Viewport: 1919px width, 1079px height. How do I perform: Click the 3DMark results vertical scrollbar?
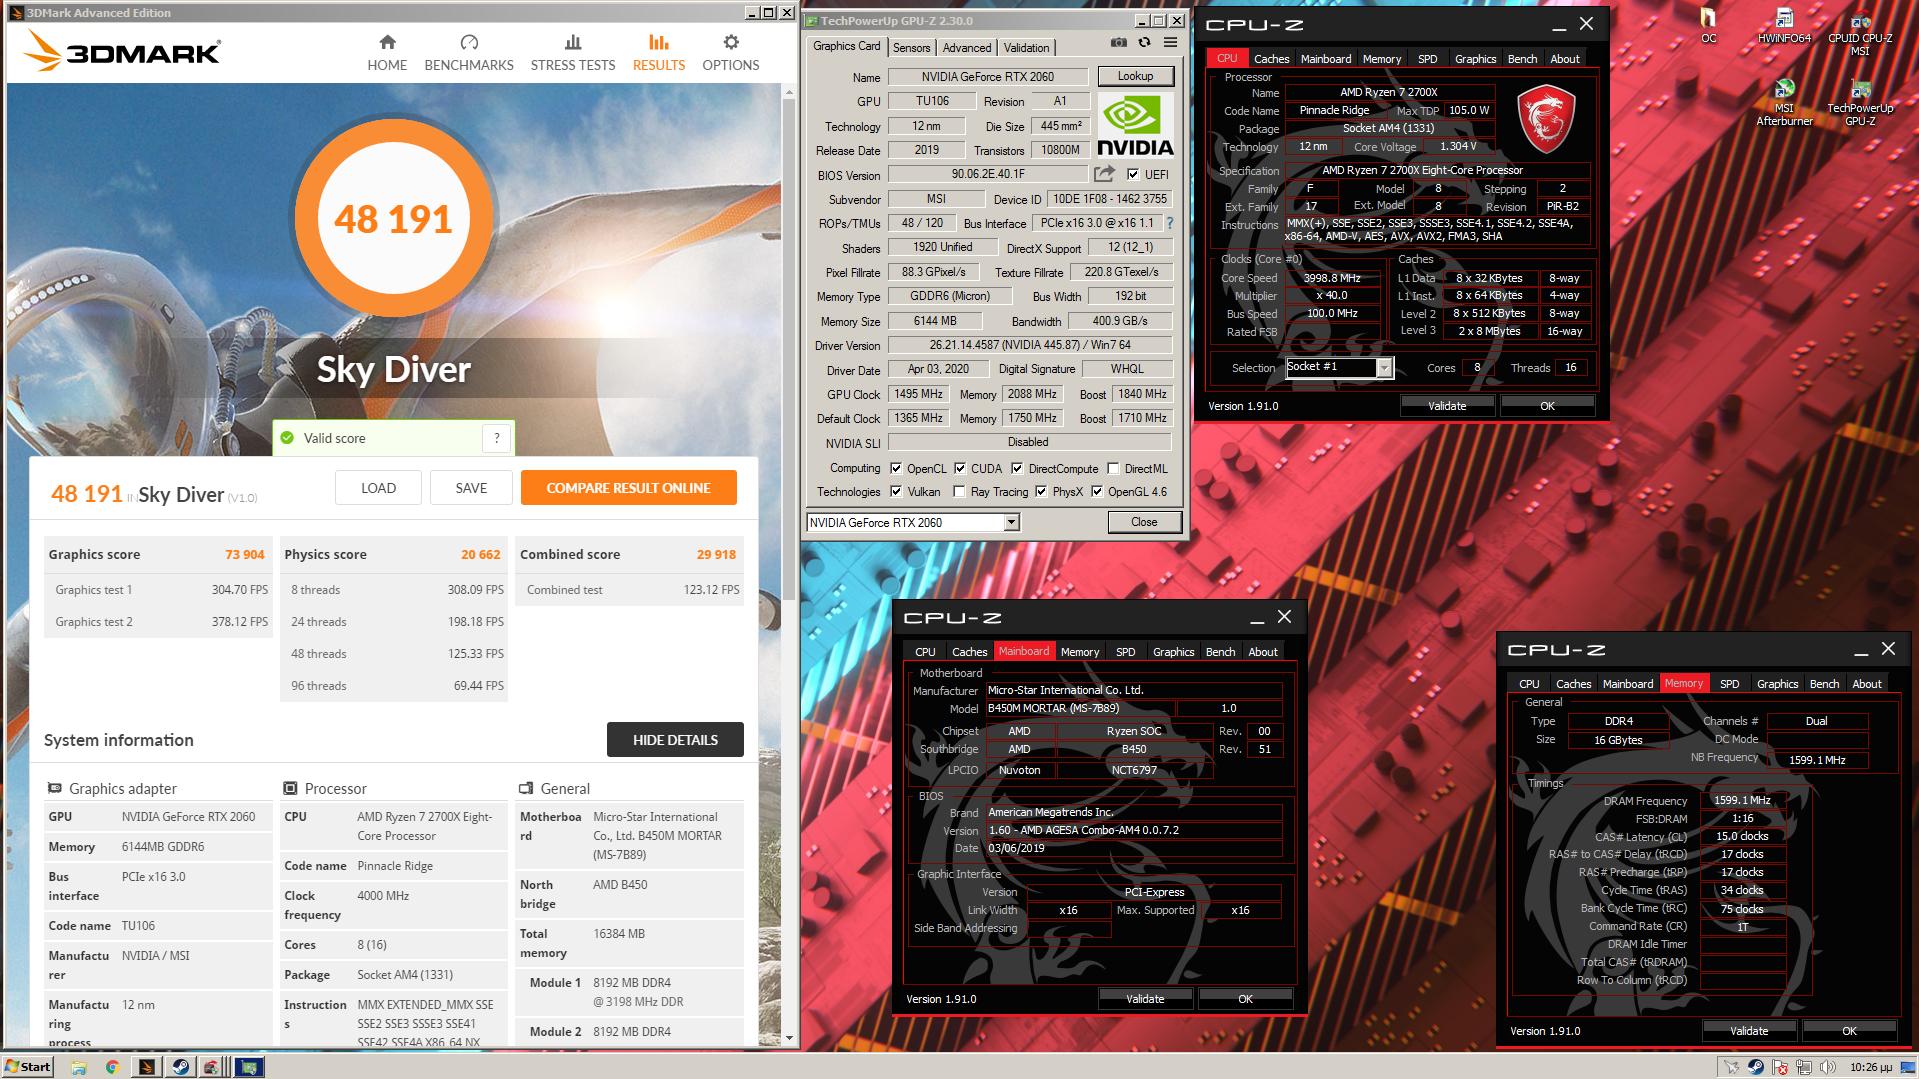[x=789, y=350]
